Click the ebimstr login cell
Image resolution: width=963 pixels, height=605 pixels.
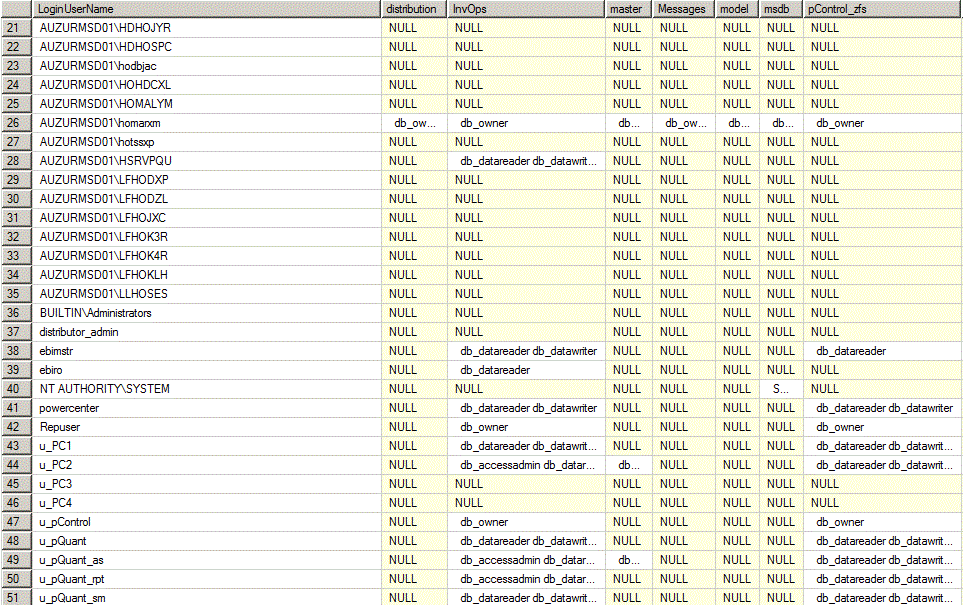click(206, 351)
